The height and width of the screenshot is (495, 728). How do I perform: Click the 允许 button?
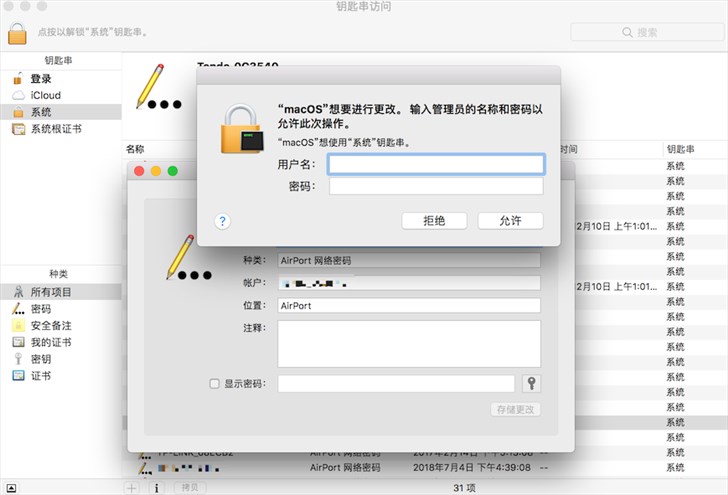pyautogui.click(x=510, y=221)
